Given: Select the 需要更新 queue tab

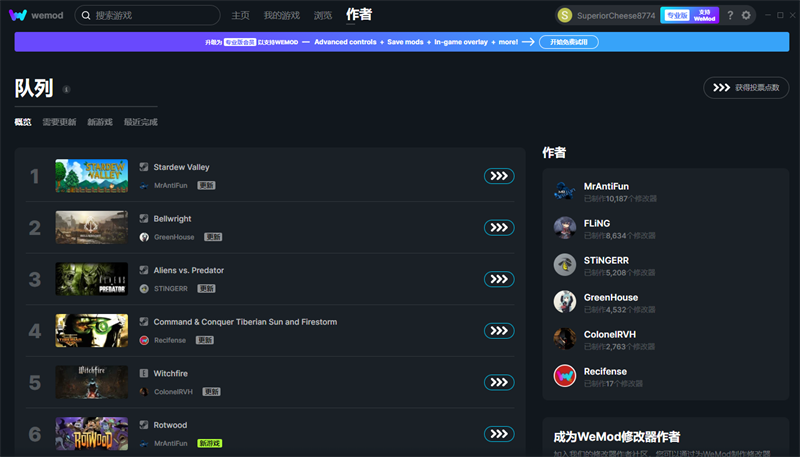Looking at the screenshot, I should pos(59,122).
